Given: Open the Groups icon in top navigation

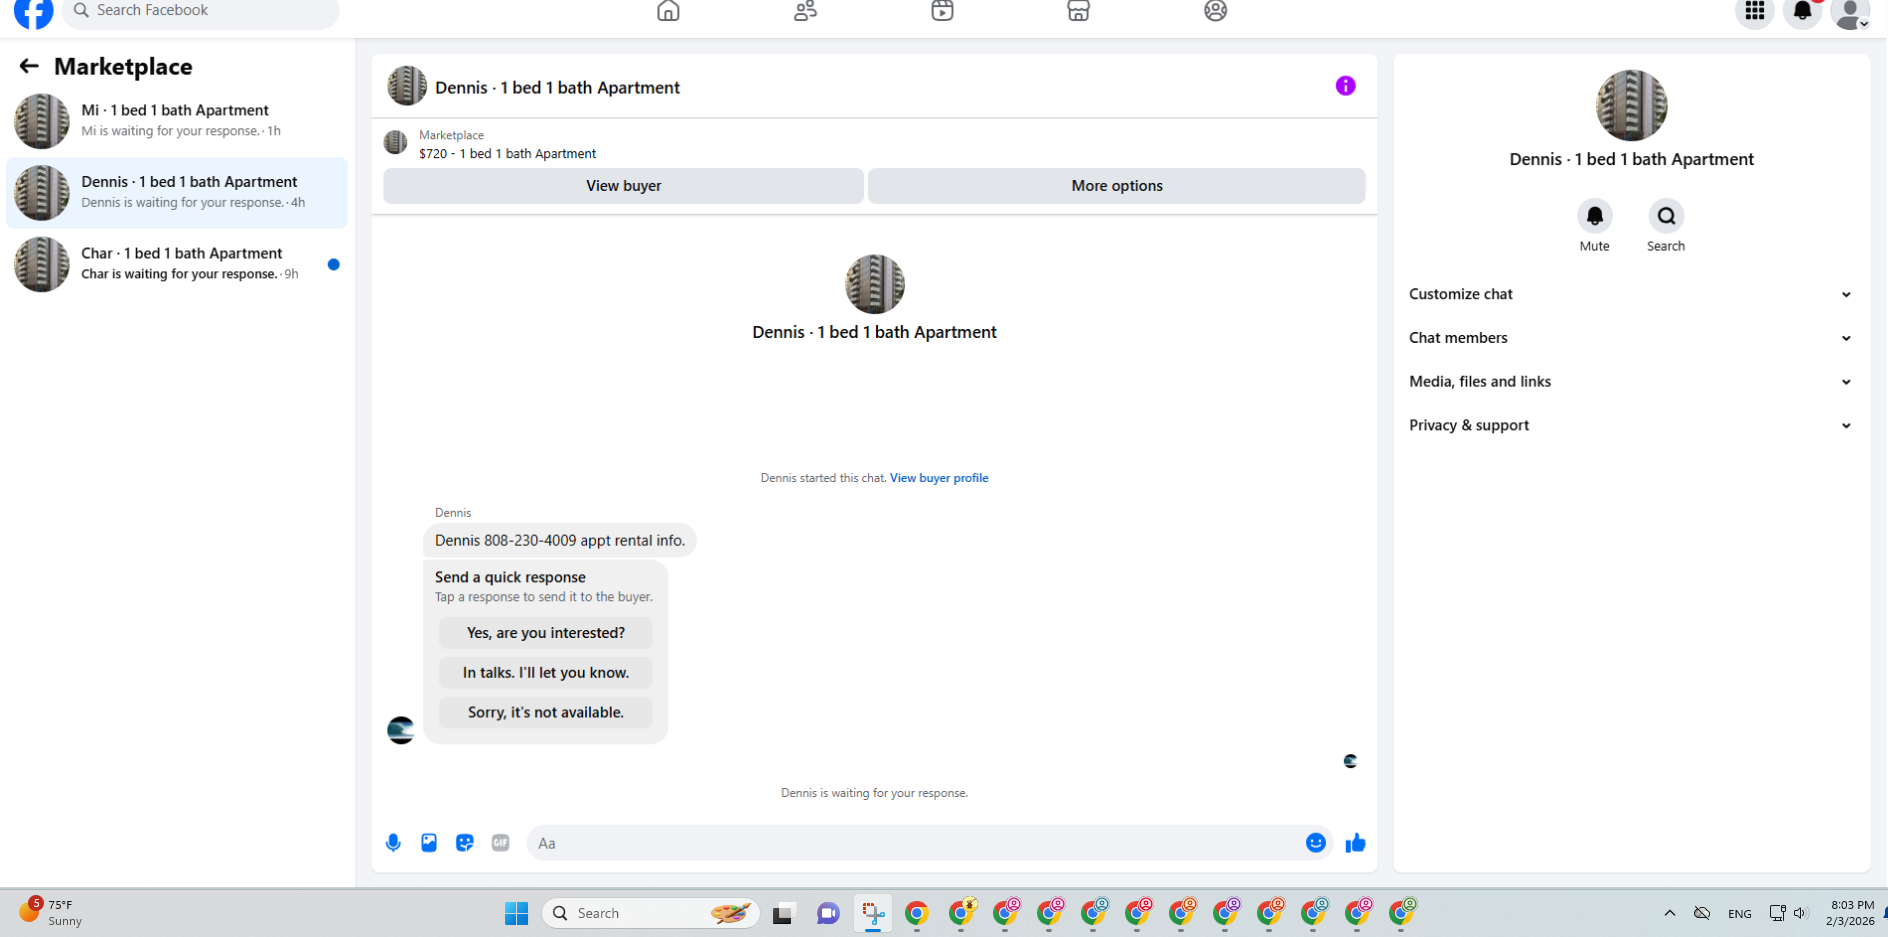Looking at the screenshot, I should coord(1215,11).
